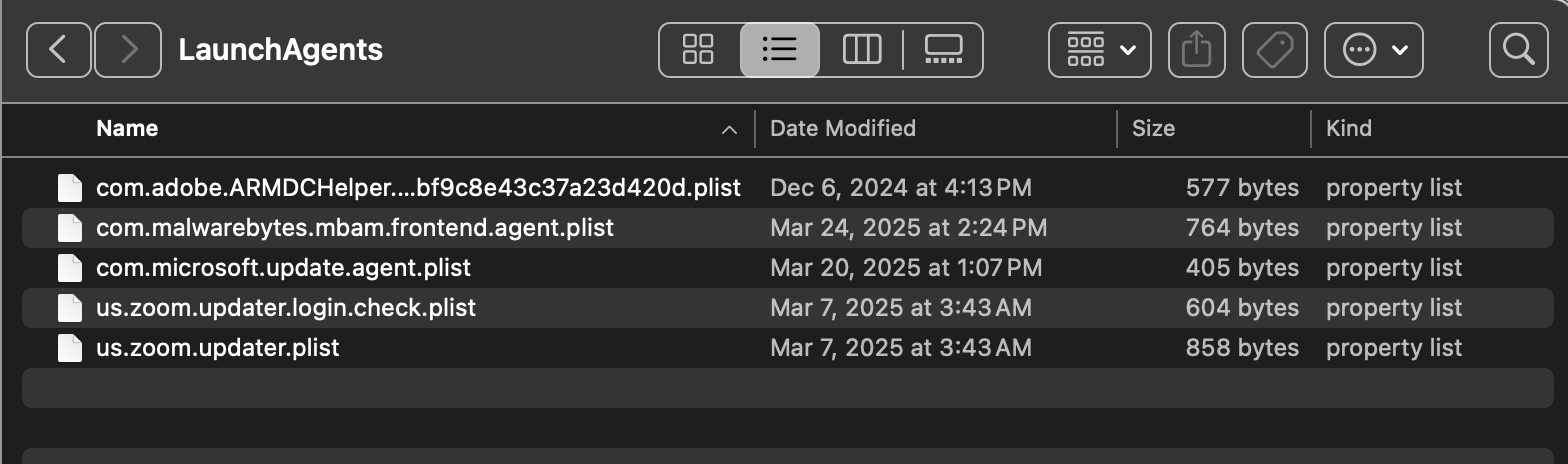Switch to icon grid view

pyautogui.click(x=698, y=50)
